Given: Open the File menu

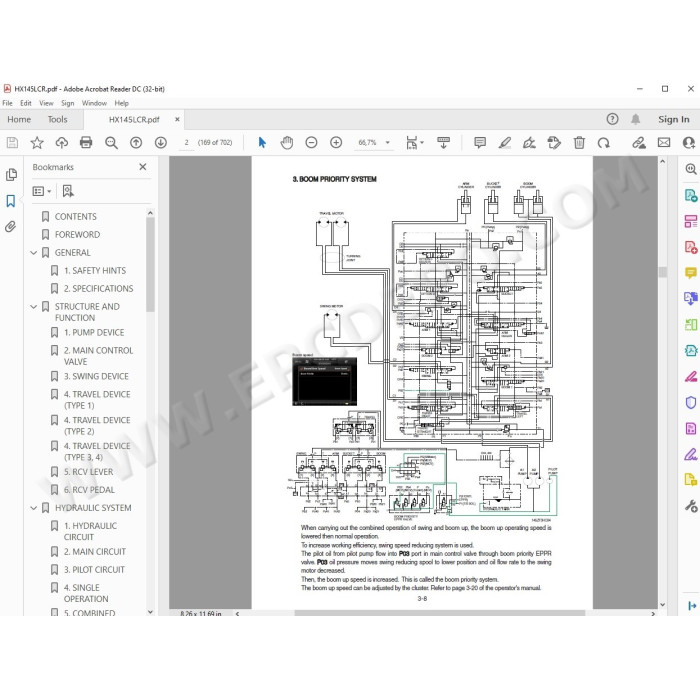Looking at the screenshot, I should pyautogui.click(x=8, y=103).
